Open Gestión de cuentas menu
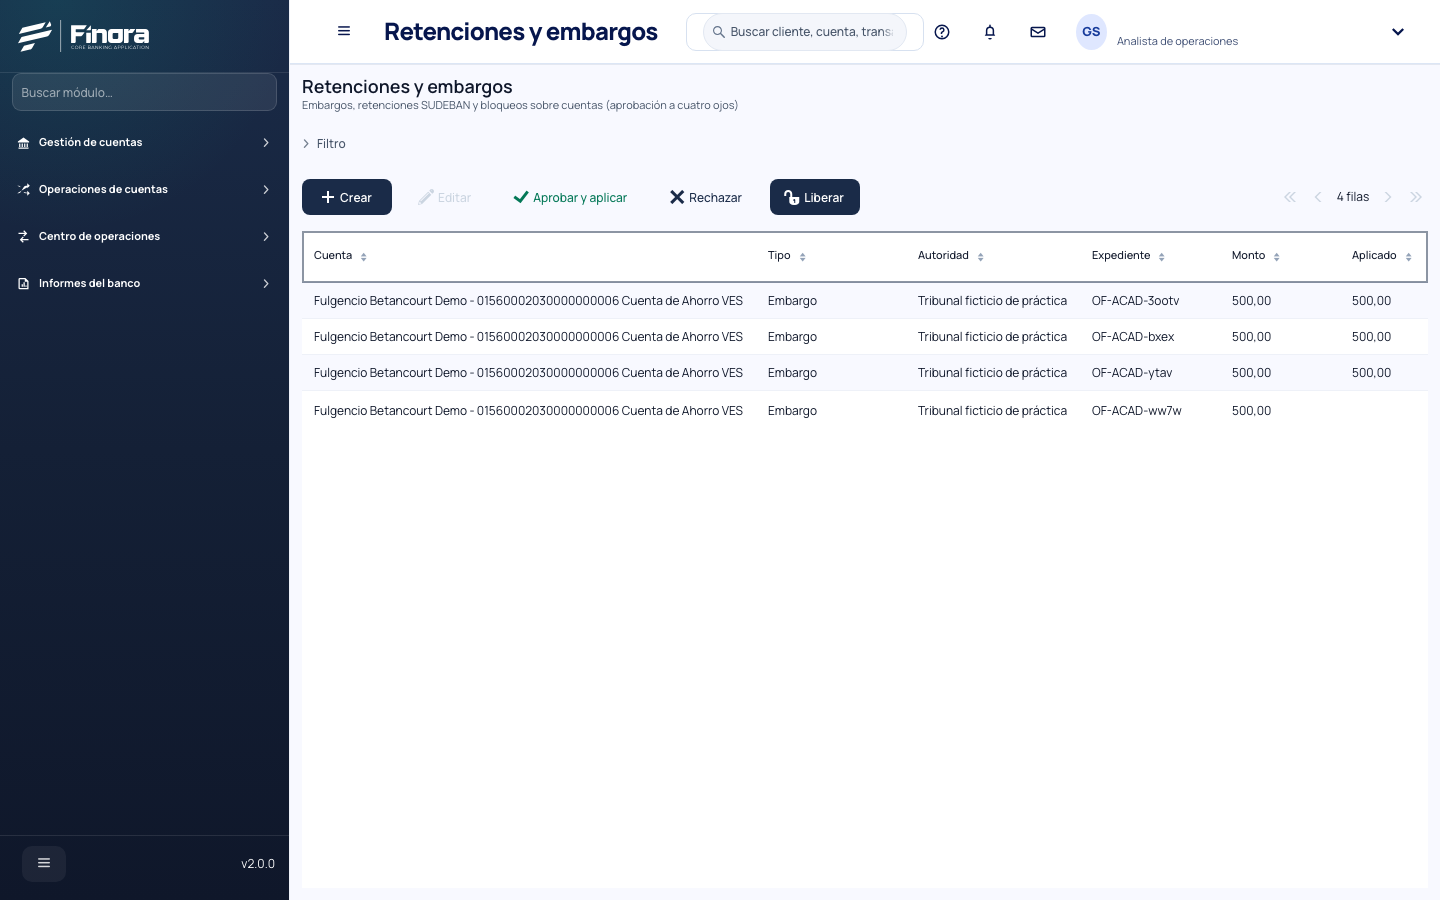 144,143
